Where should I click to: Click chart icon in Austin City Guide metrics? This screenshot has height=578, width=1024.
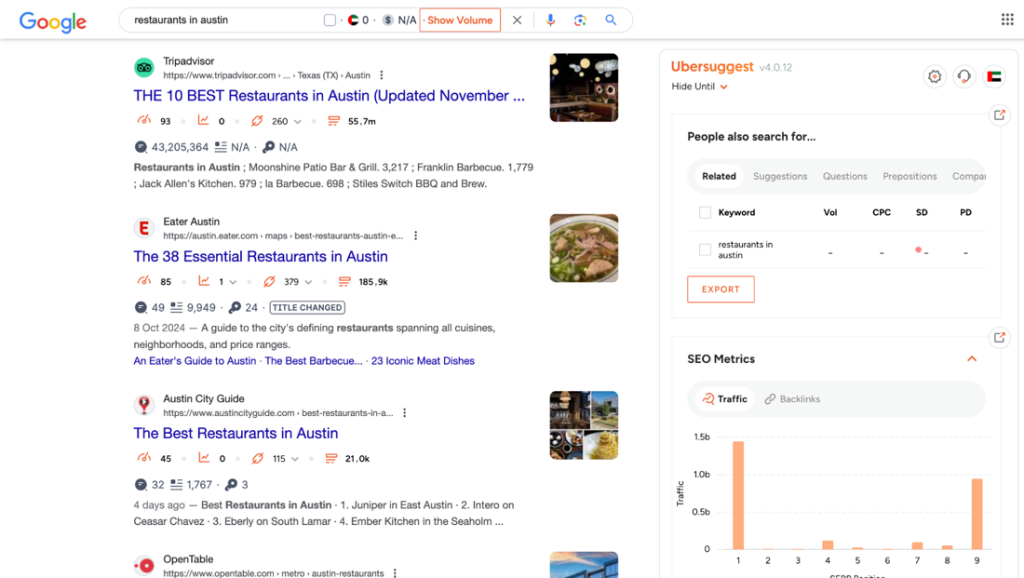click(204, 458)
